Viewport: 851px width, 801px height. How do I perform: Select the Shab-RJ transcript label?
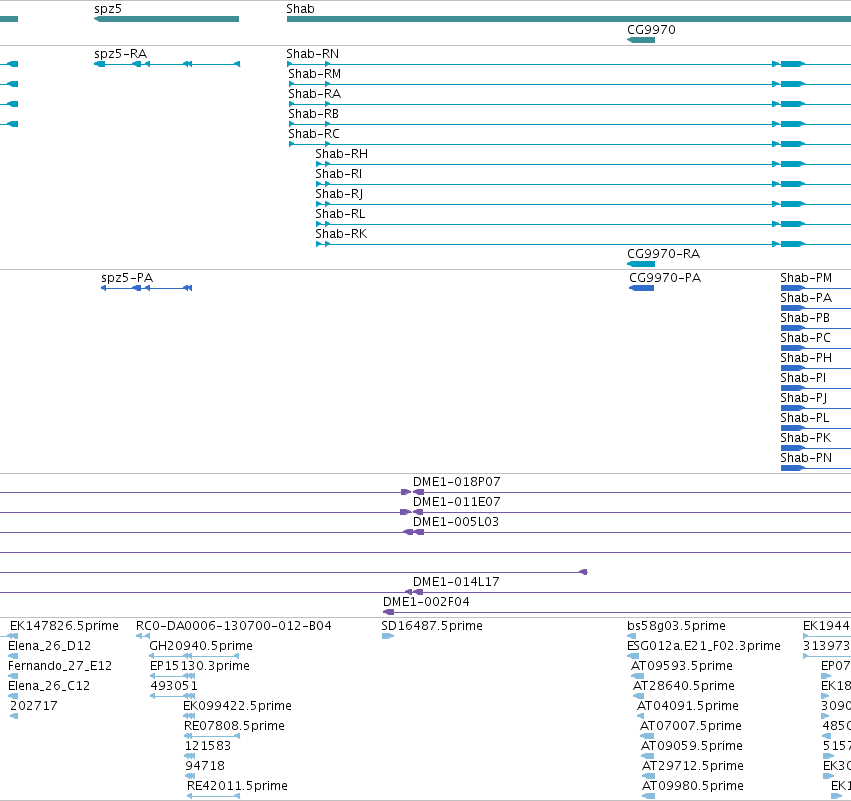339,194
